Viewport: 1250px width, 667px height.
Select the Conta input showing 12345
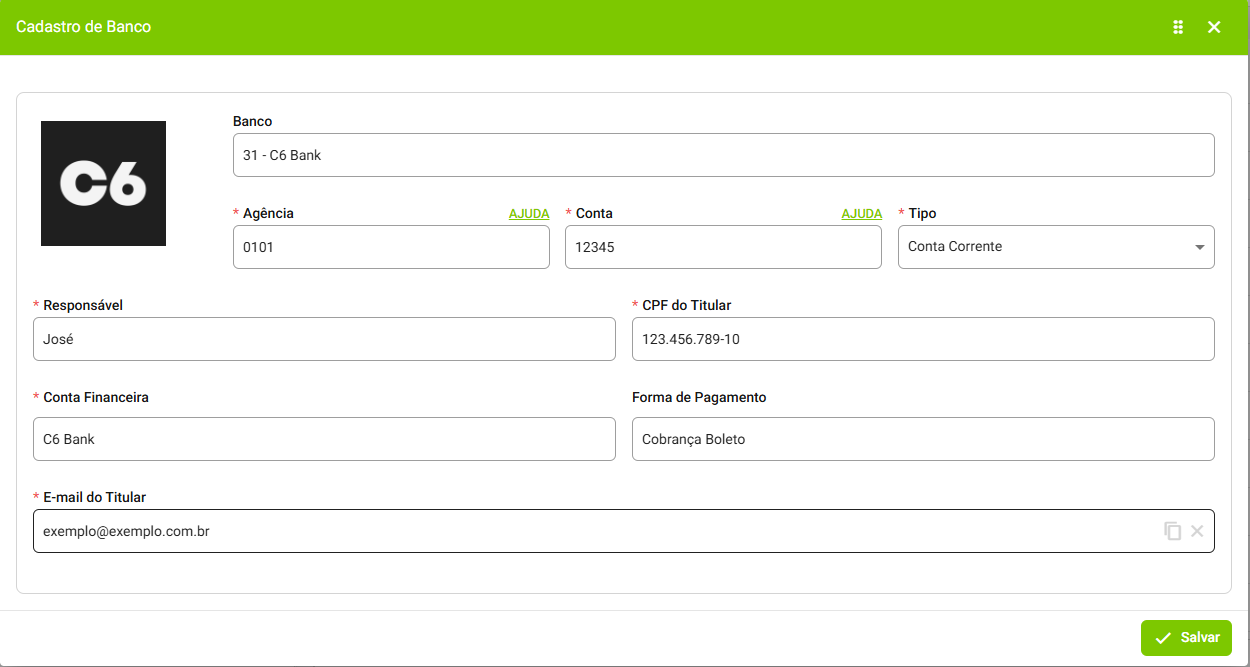click(723, 247)
